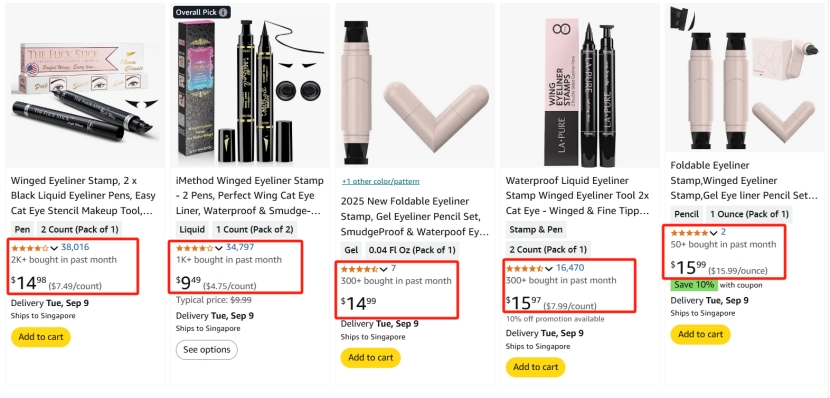Expand rating chevron next to 16,470 reviews

coord(548,269)
